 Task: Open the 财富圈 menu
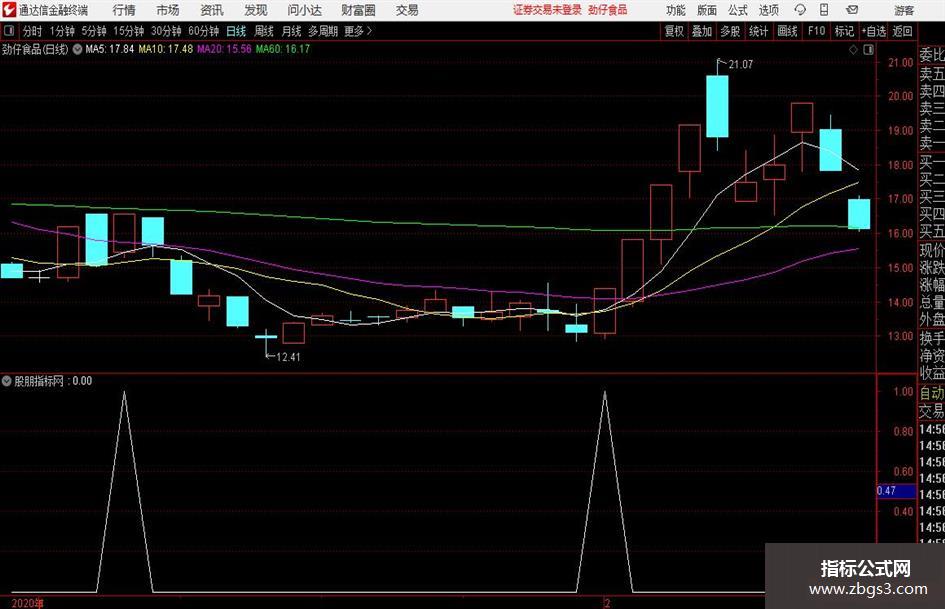tap(358, 10)
